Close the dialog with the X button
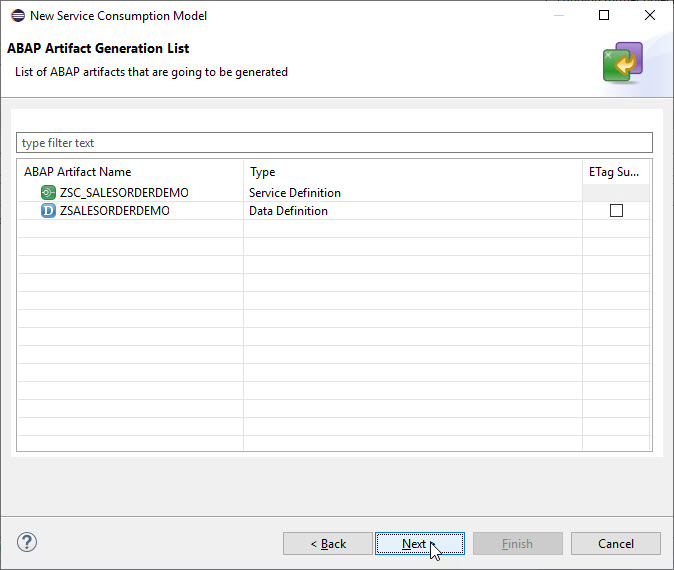Image resolution: width=674 pixels, height=570 pixels. click(x=649, y=16)
